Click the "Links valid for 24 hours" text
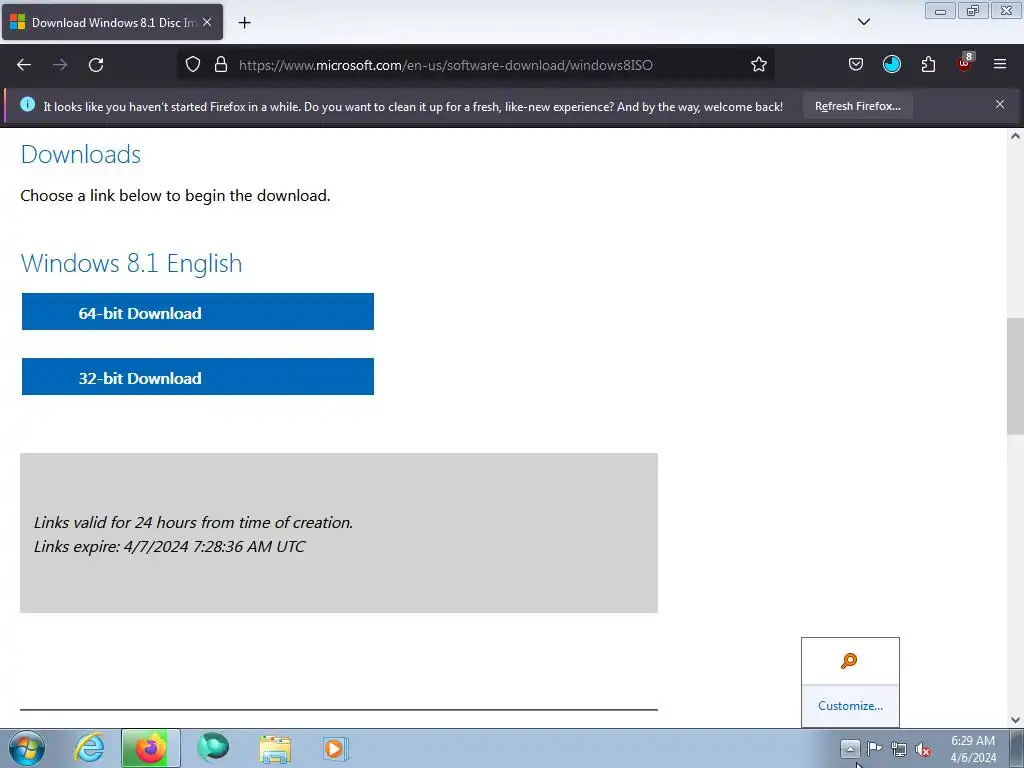Viewport: 1024px width, 768px height. tap(193, 522)
